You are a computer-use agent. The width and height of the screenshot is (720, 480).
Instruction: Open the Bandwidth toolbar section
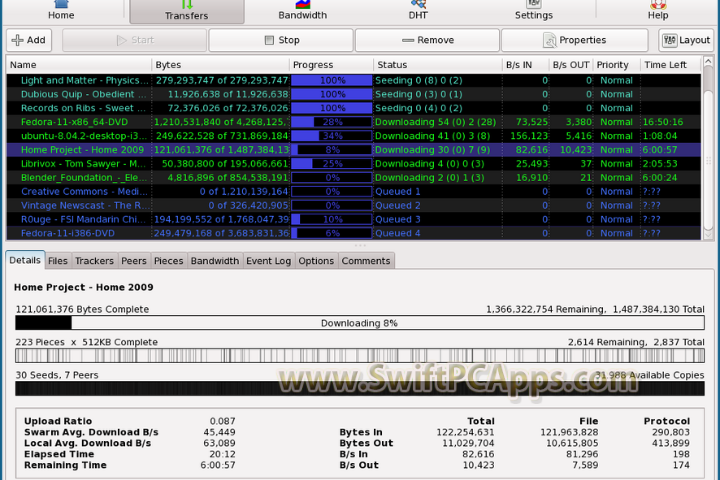tap(303, 11)
